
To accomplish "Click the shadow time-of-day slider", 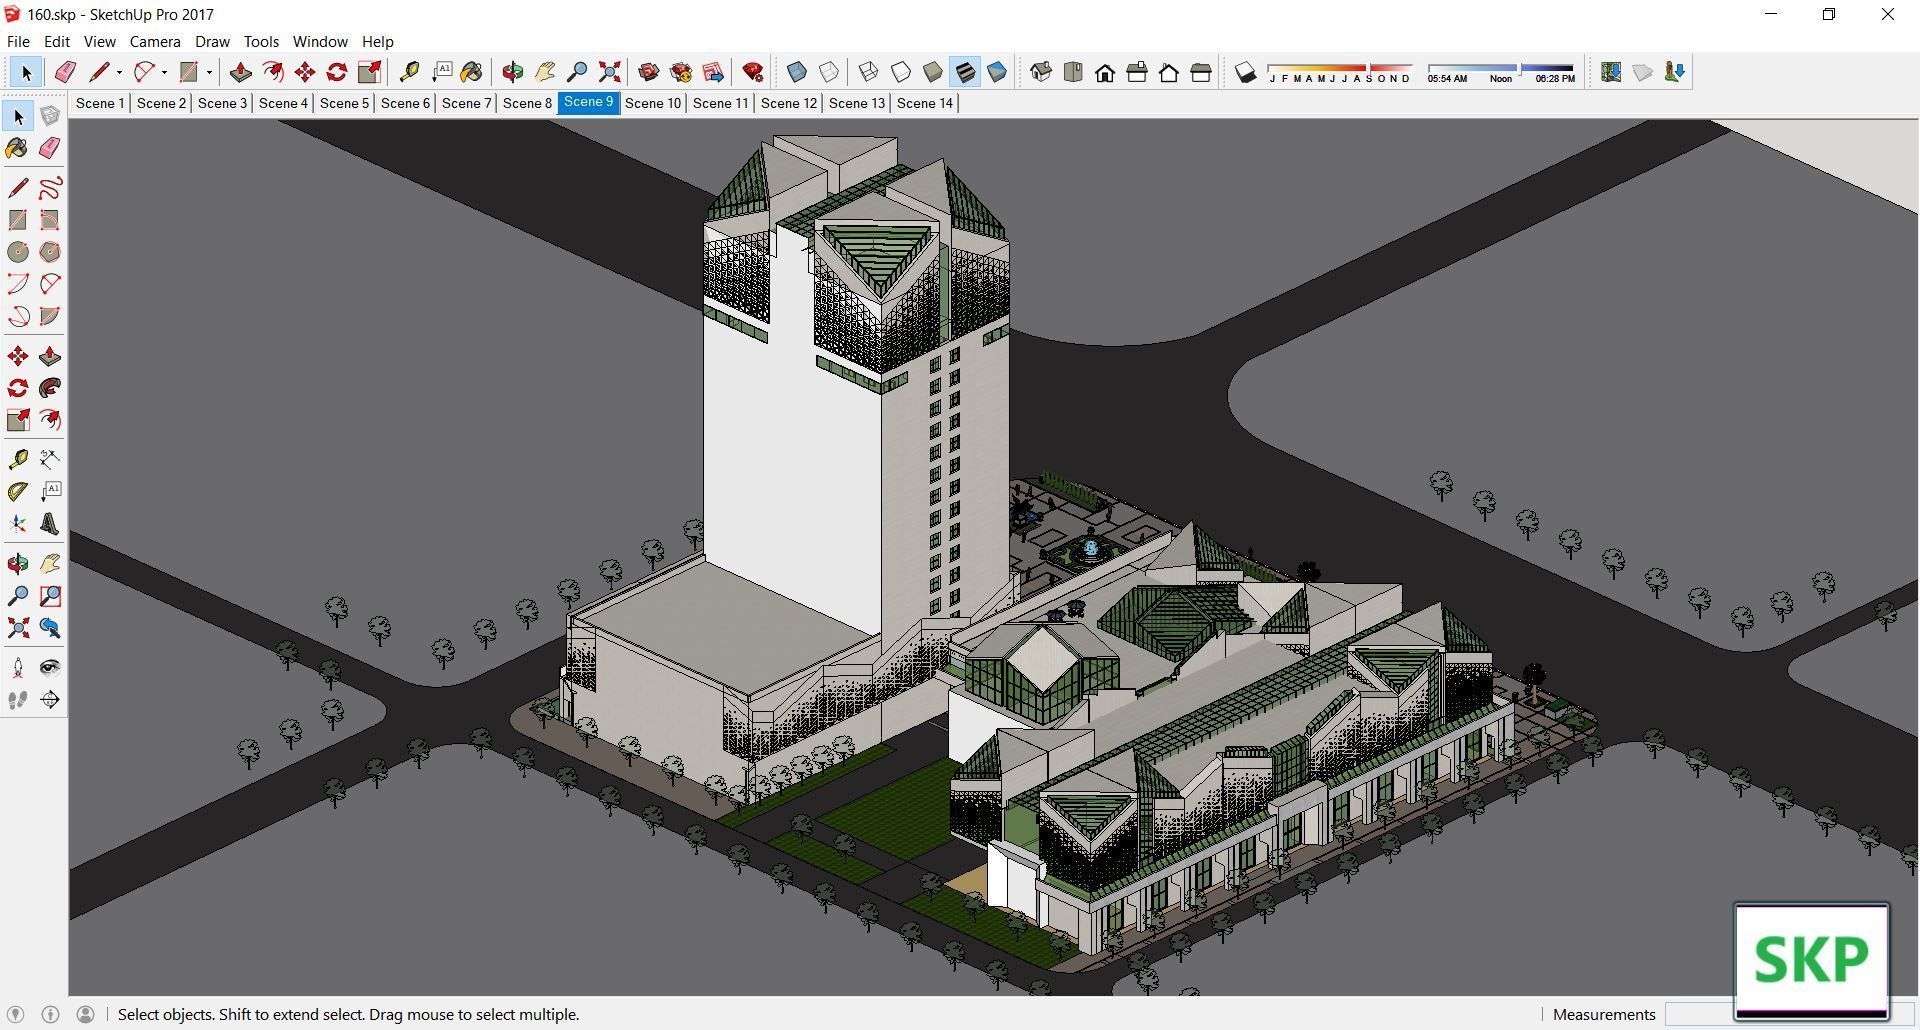I will click(x=1501, y=72).
